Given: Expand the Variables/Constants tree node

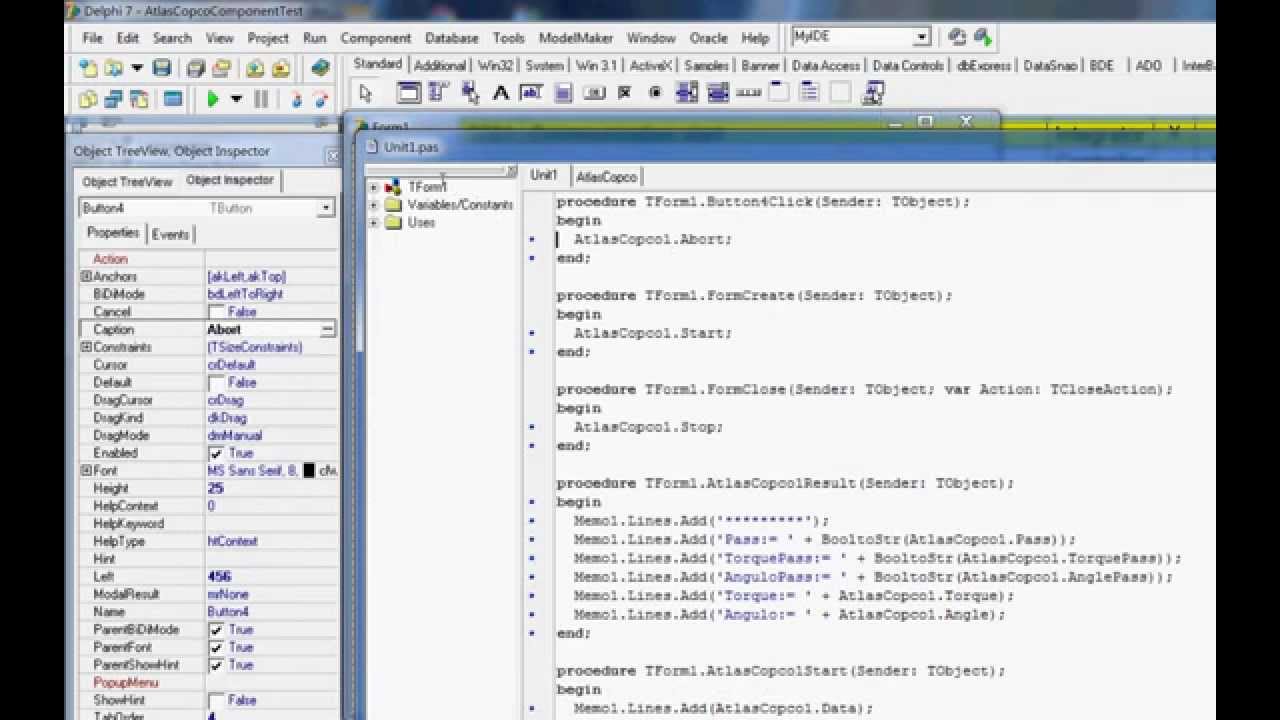Looking at the screenshot, I should click(x=373, y=205).
